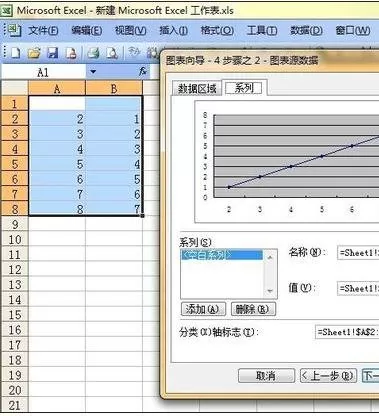This screenshot has height=416, width=379.
Task: Click the Name Box showing A1
Action: tap(43, 72)
